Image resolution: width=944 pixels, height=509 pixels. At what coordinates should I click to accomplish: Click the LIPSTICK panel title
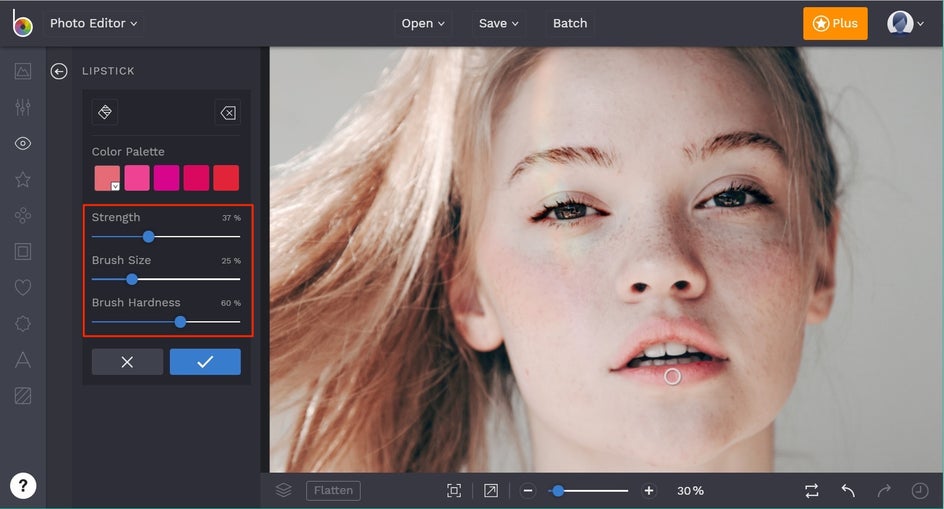108,71
